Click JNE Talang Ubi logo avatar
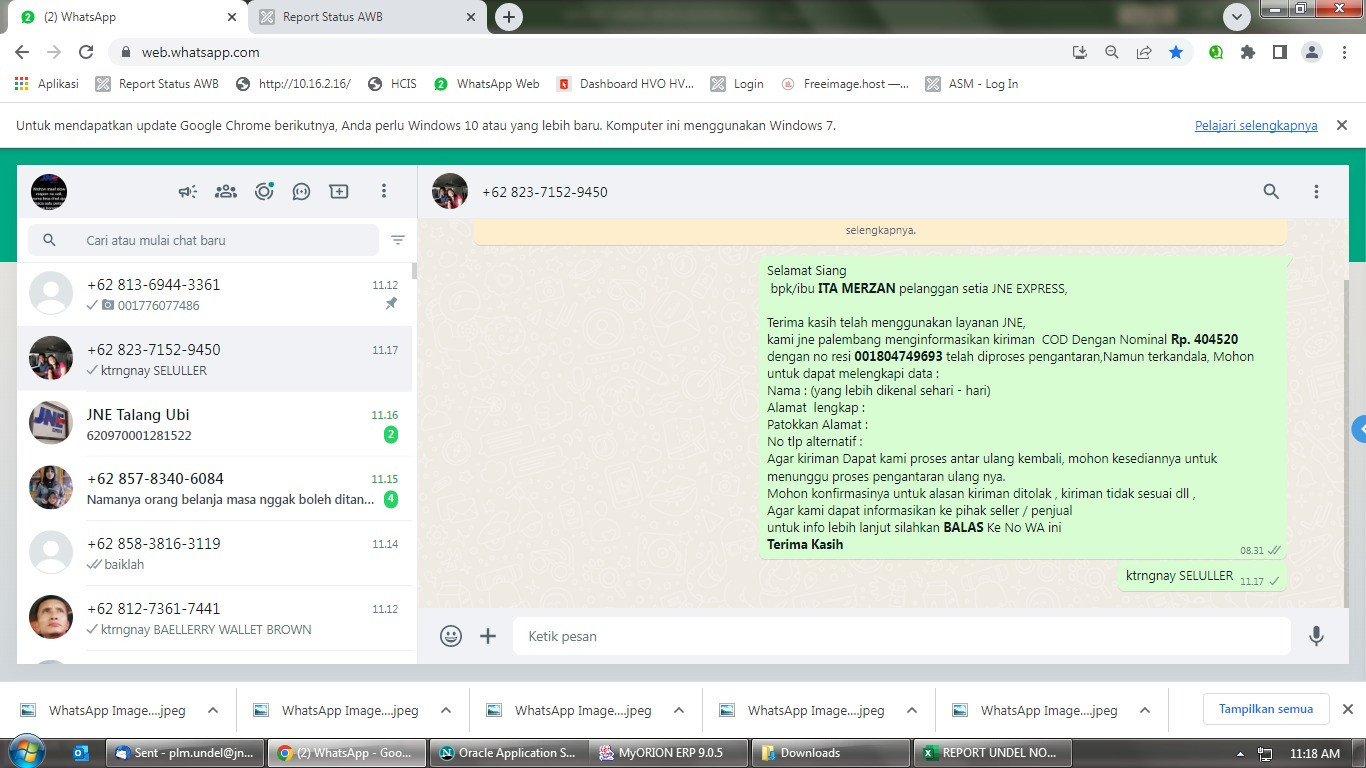 (51, 423)
